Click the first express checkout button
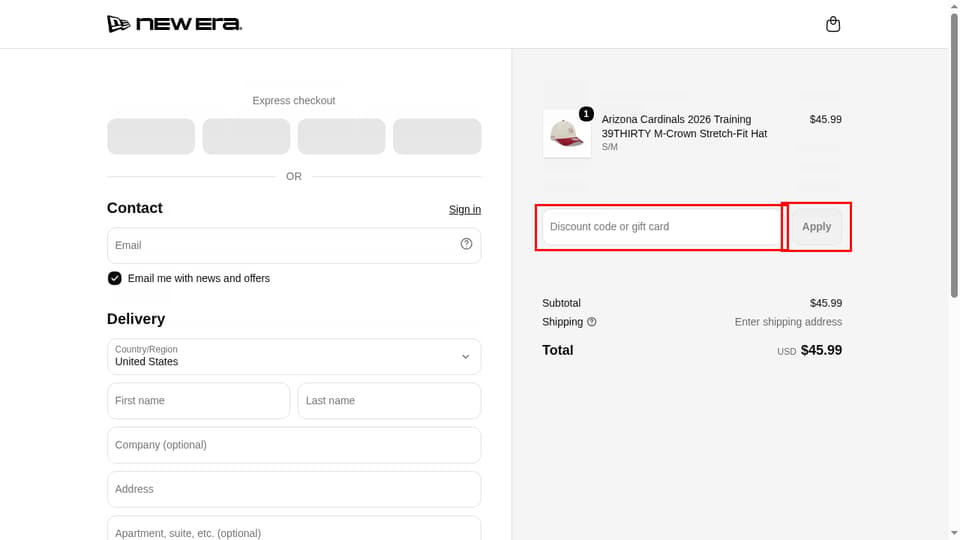Image resolution: width=960 pixels, height=540 pixels. (151, 136)
